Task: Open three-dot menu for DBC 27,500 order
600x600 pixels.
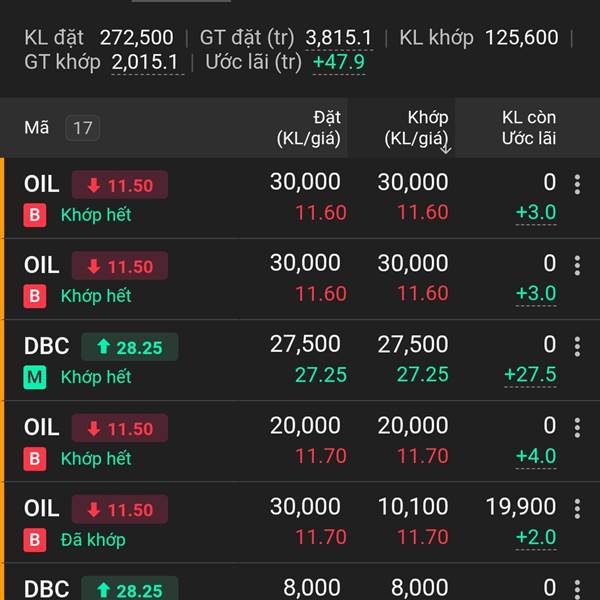Action: click(x=577, y=347)
